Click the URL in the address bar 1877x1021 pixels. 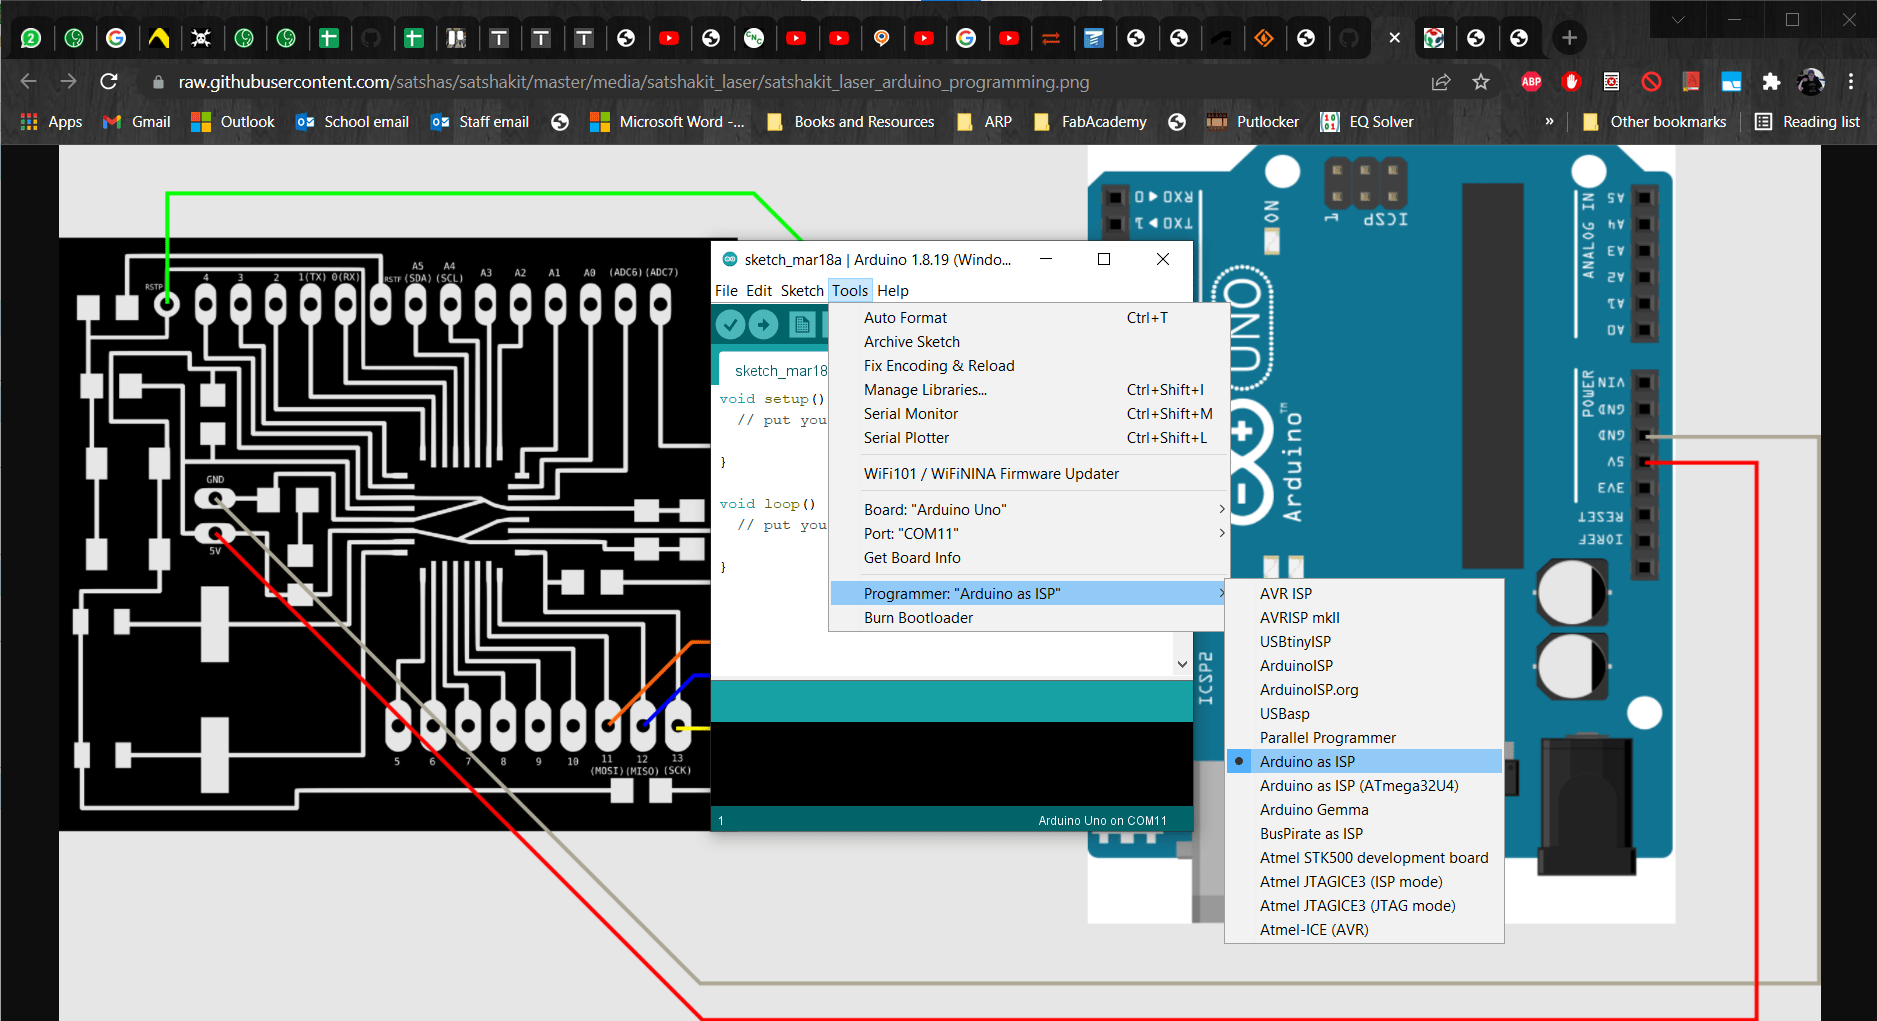tap(634, 82)
